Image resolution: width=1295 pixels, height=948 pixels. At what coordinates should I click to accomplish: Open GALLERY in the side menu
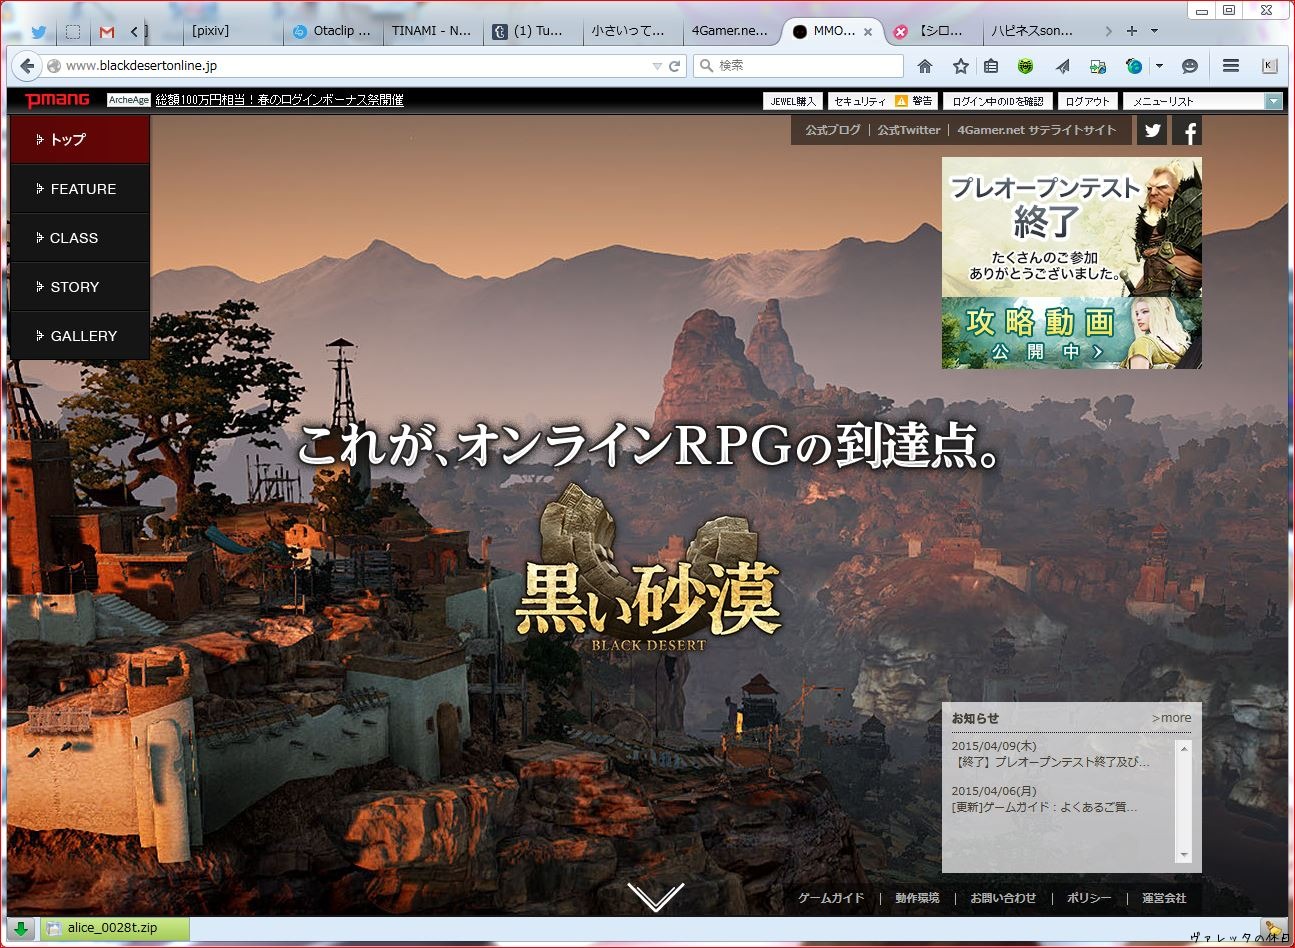coord(80,336)
